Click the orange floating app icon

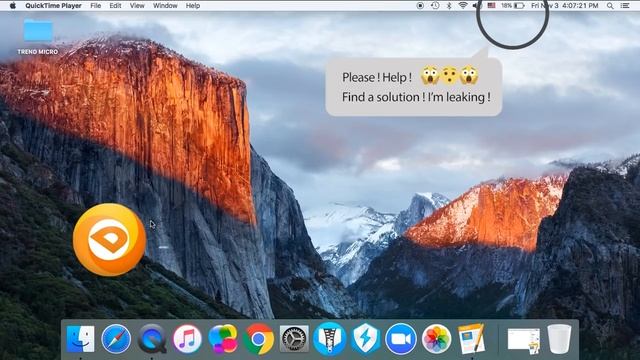[x=109, y=240]
